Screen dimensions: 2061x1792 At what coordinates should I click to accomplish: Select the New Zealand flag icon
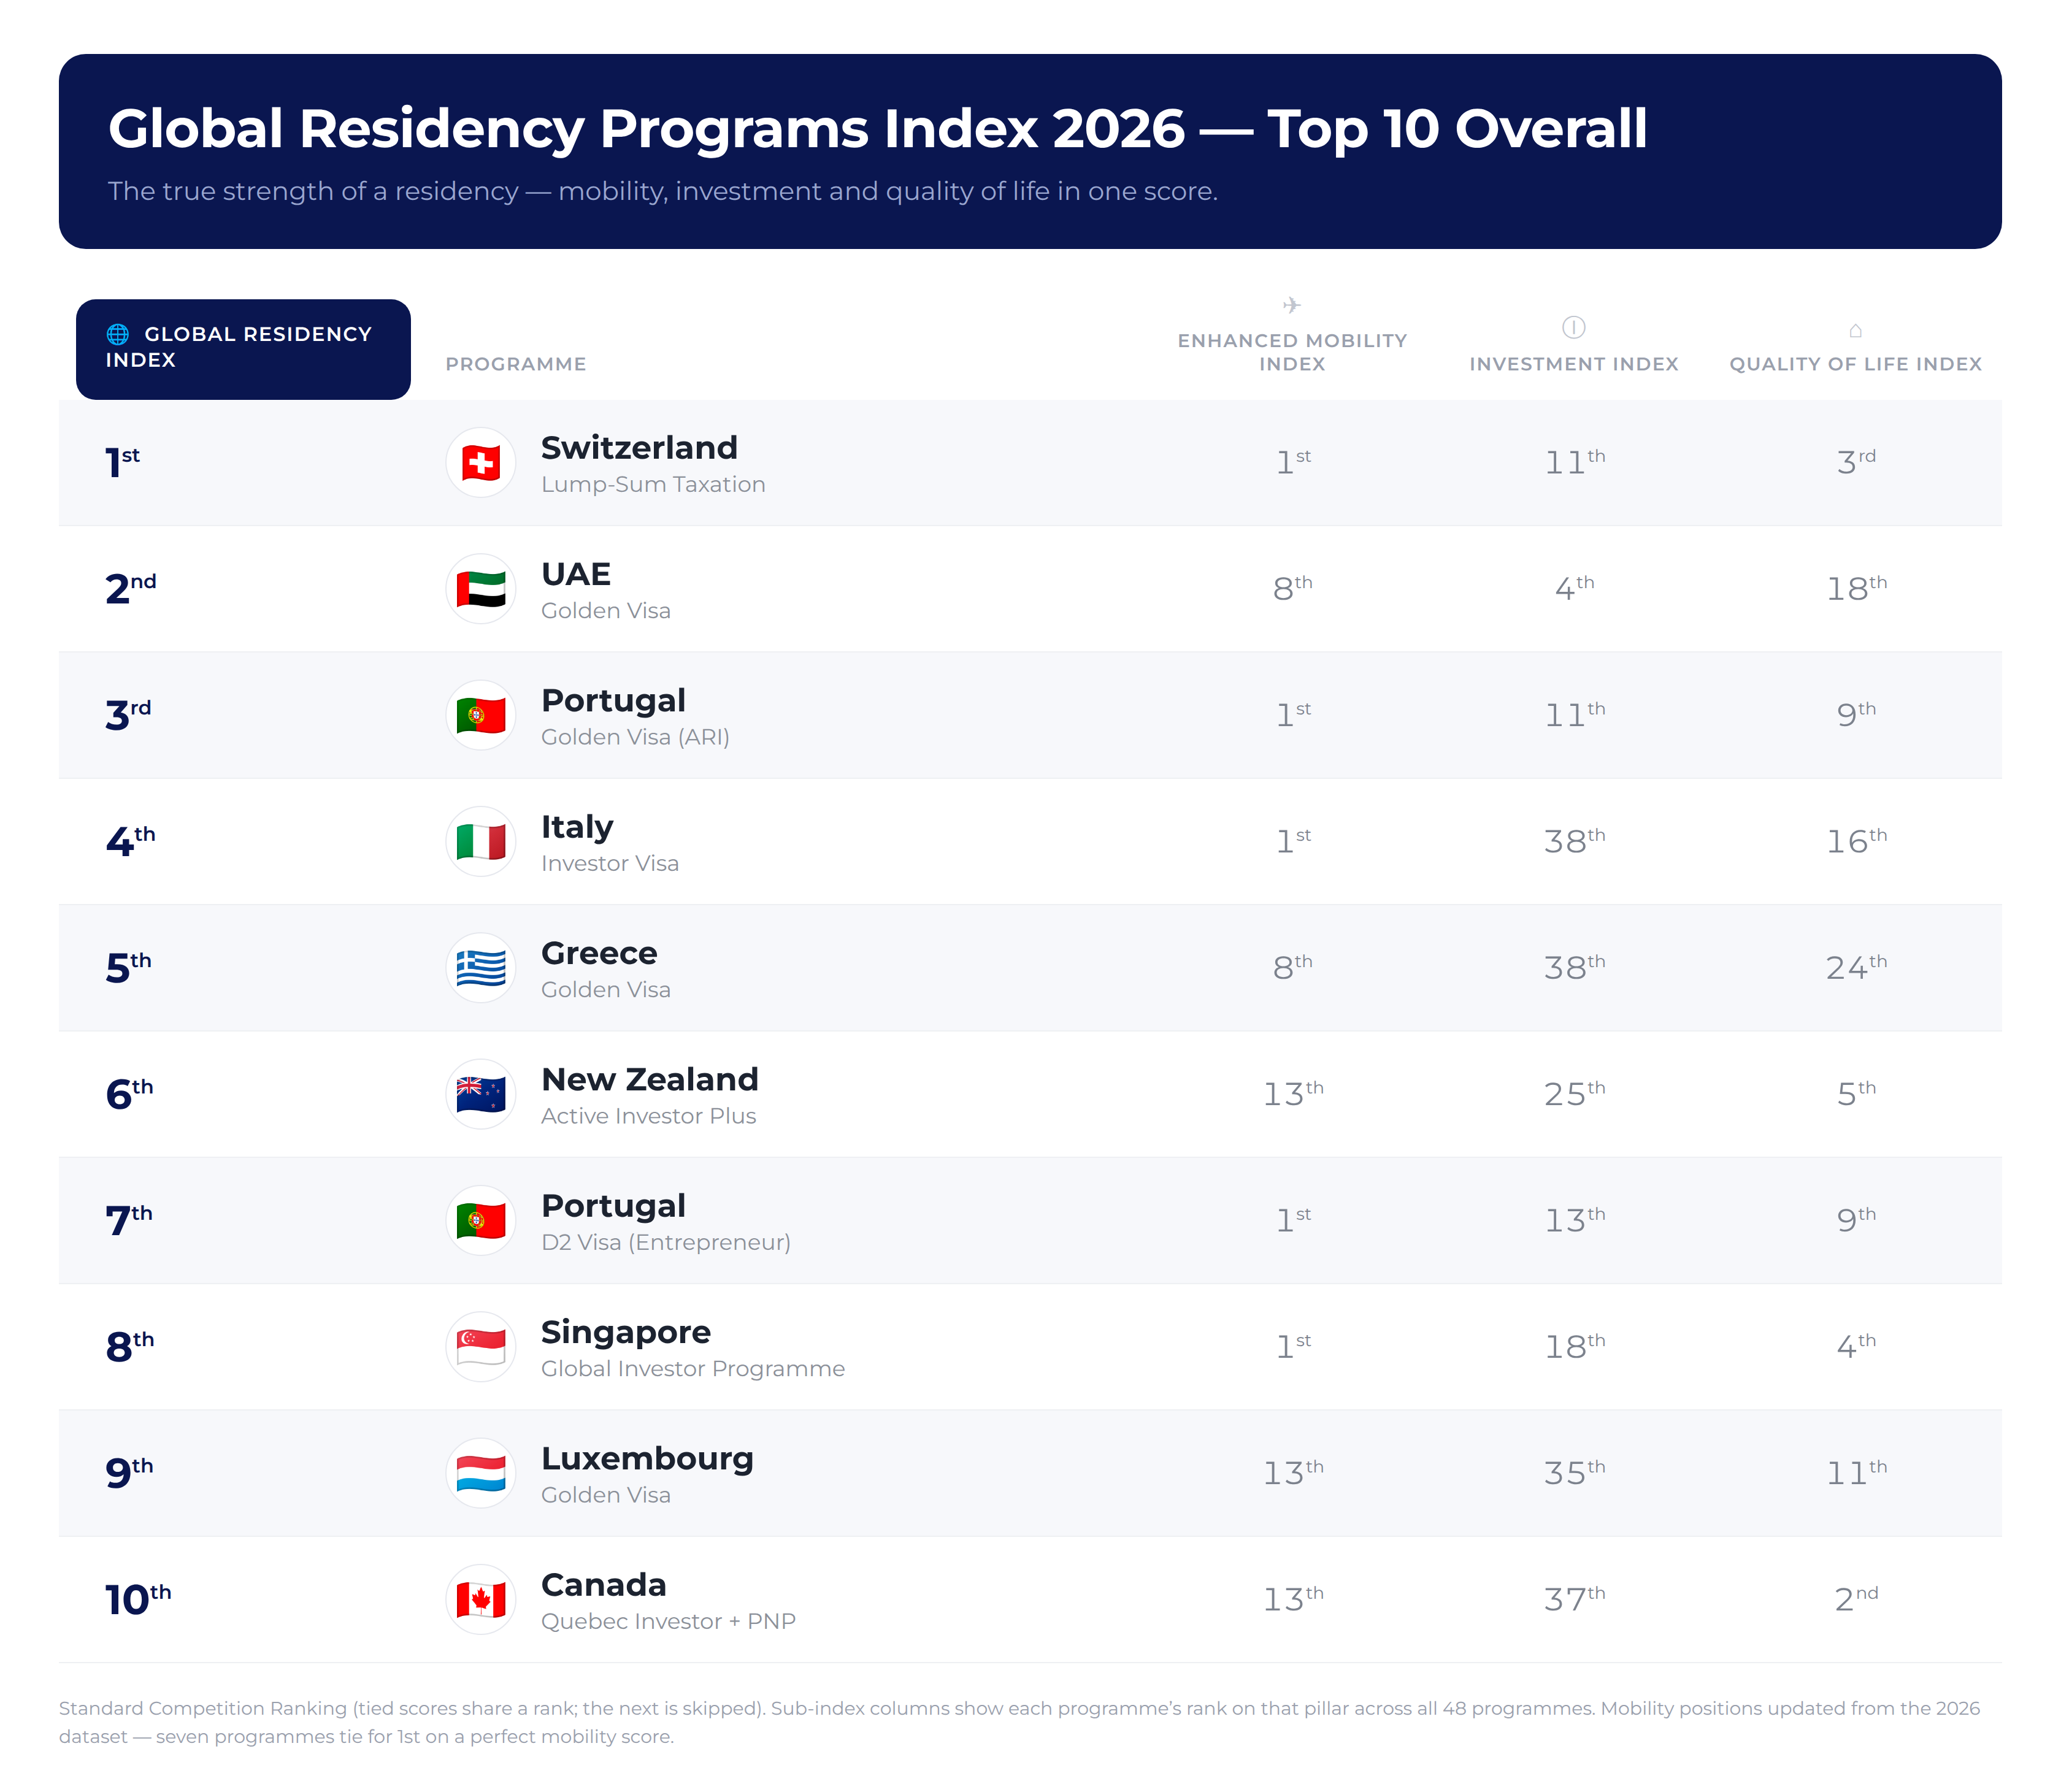[481, 1094]
